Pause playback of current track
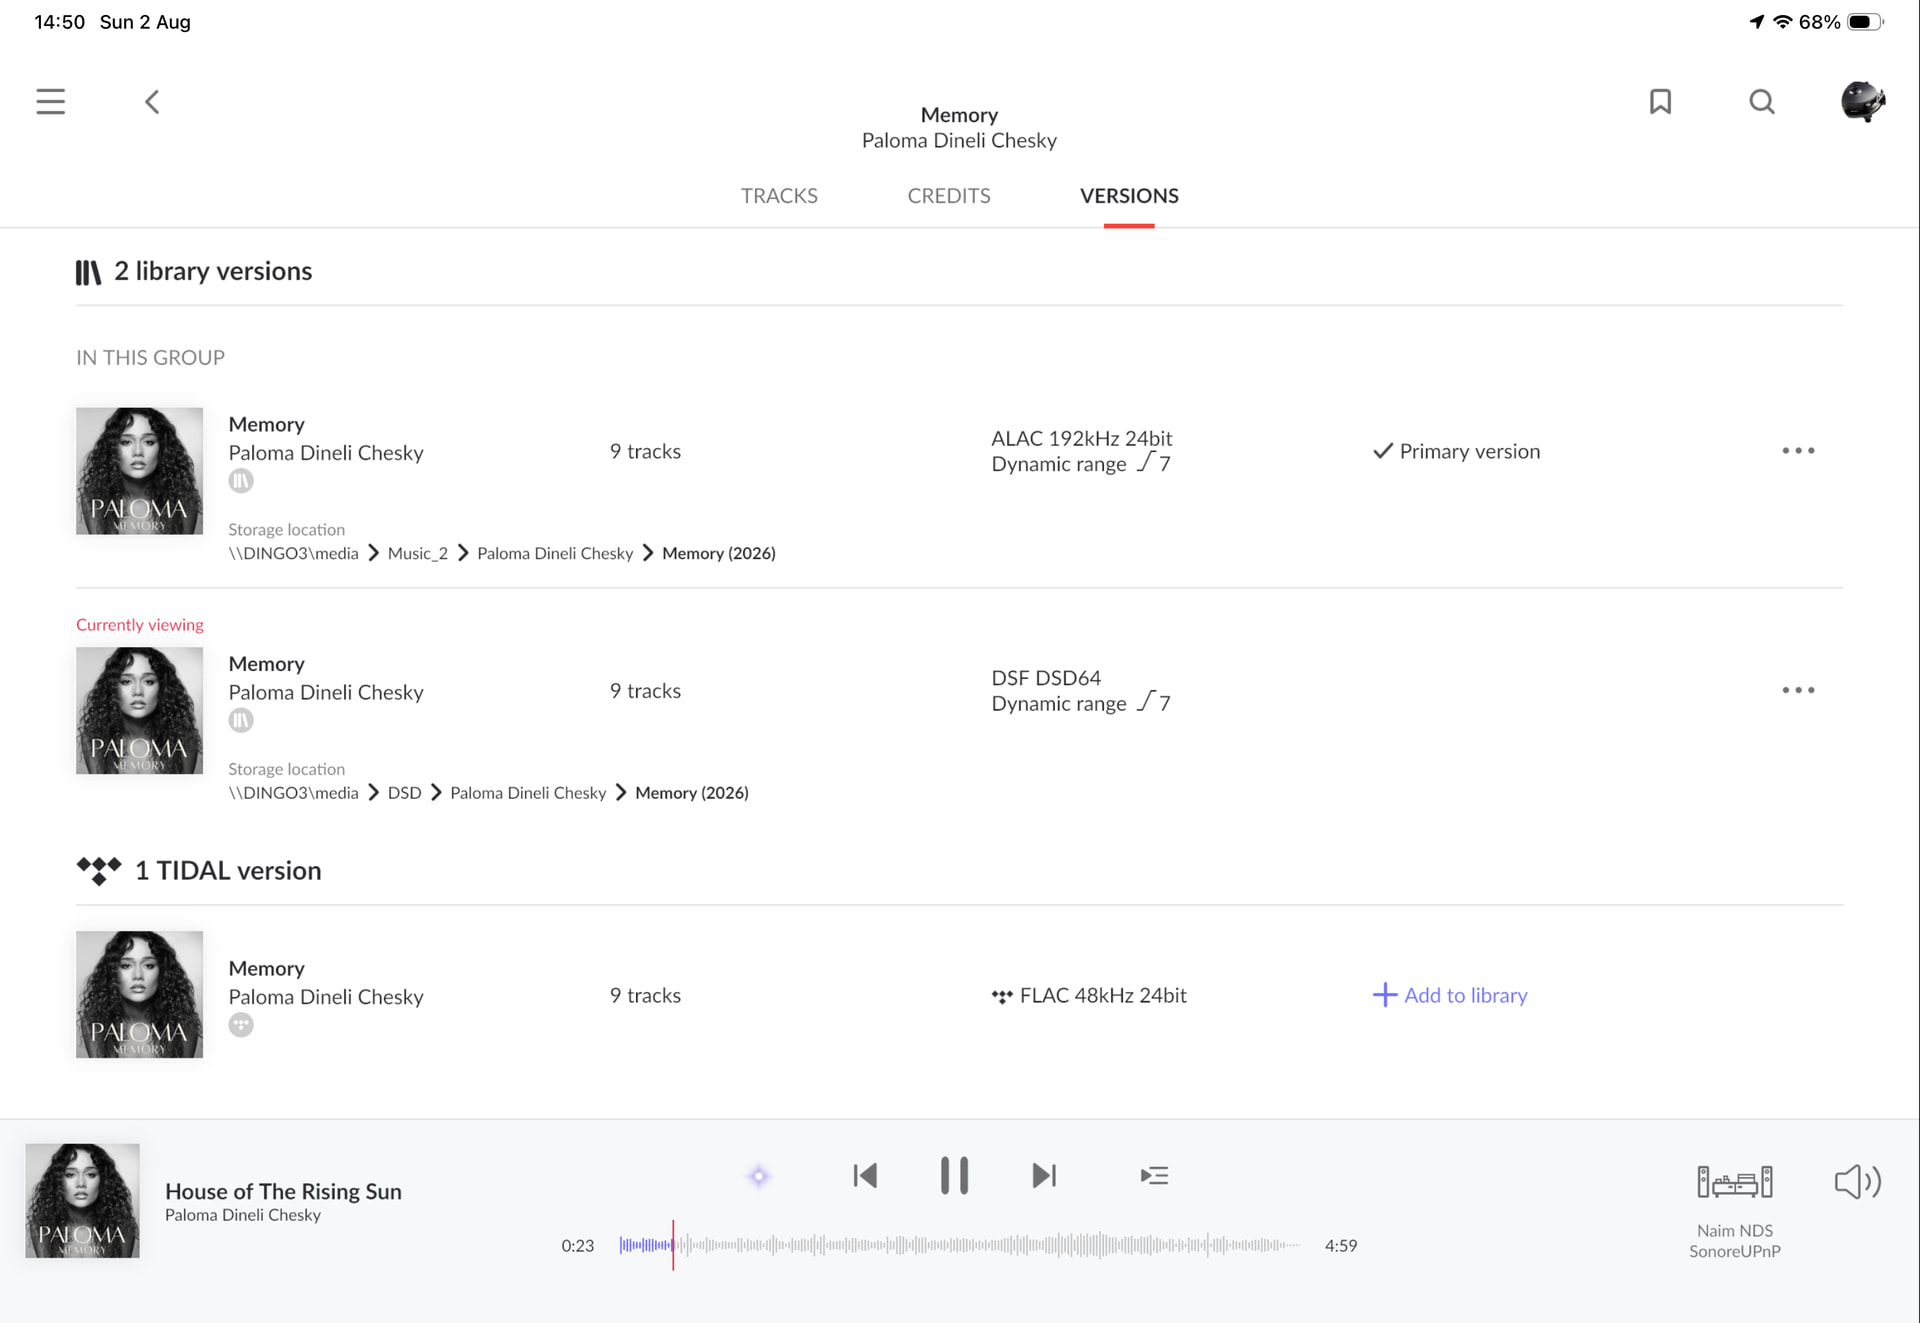The height and width of the screenshot is (1323, 1920). click(x=954, y=1176)
